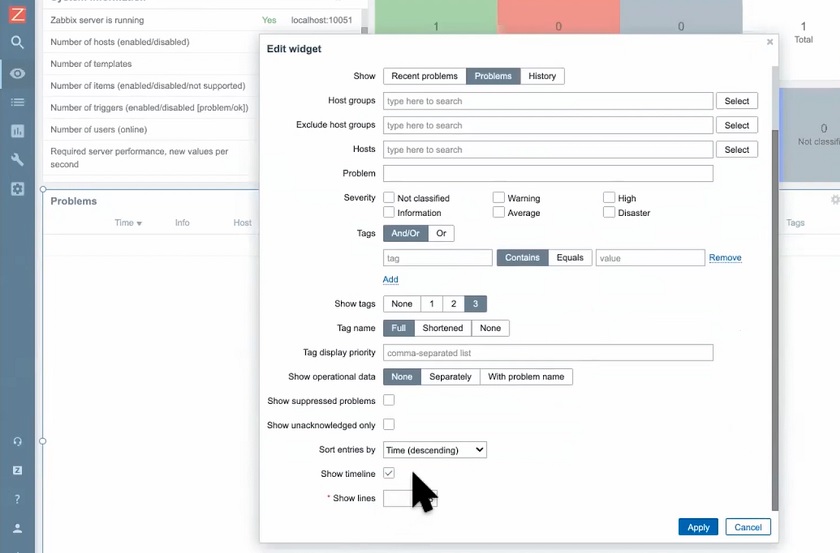Click Select button for Exclude host groups
Image resolution: width=840 pixels, height=553 pixels.
point(737,125)
